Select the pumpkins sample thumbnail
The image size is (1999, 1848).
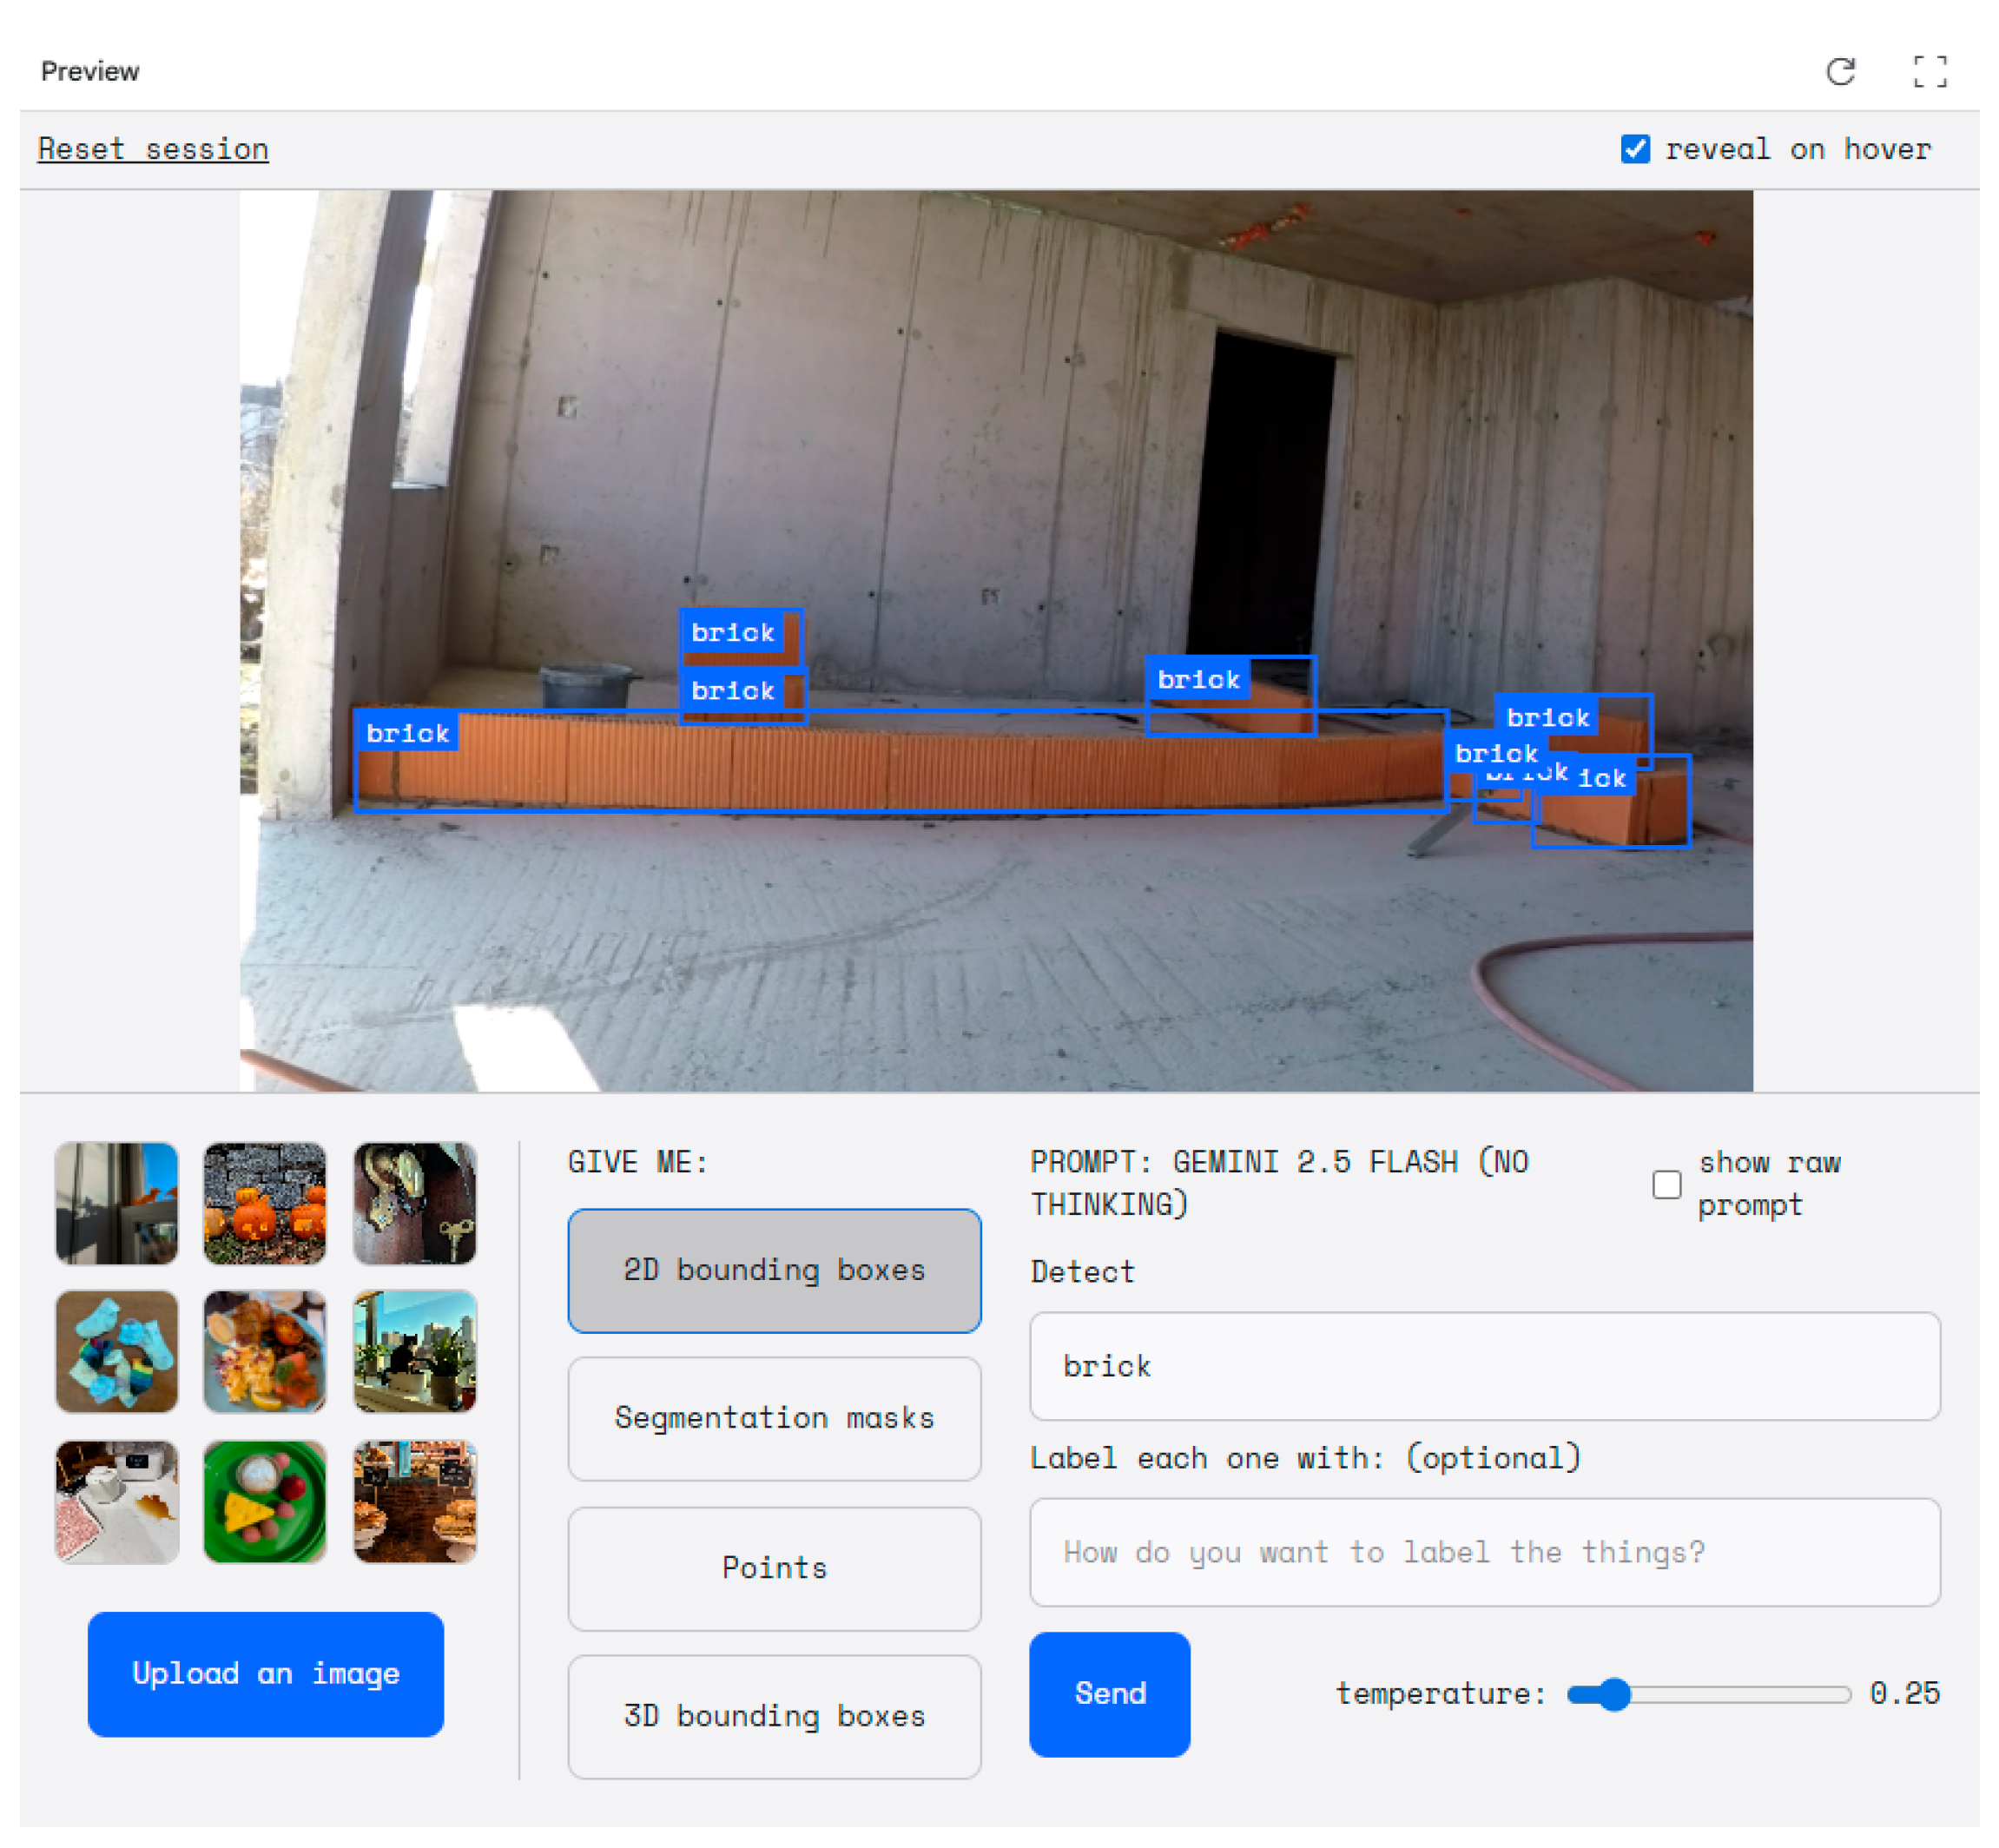265,1203
